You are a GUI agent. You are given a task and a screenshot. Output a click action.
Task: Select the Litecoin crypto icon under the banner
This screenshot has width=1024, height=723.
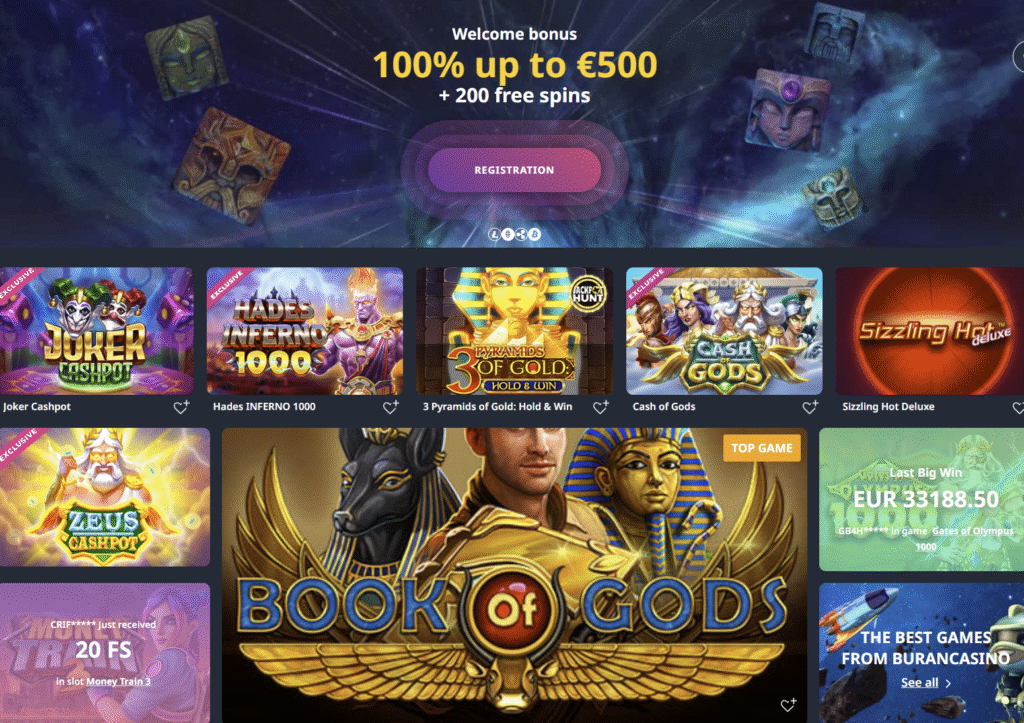tap(495, 234)
